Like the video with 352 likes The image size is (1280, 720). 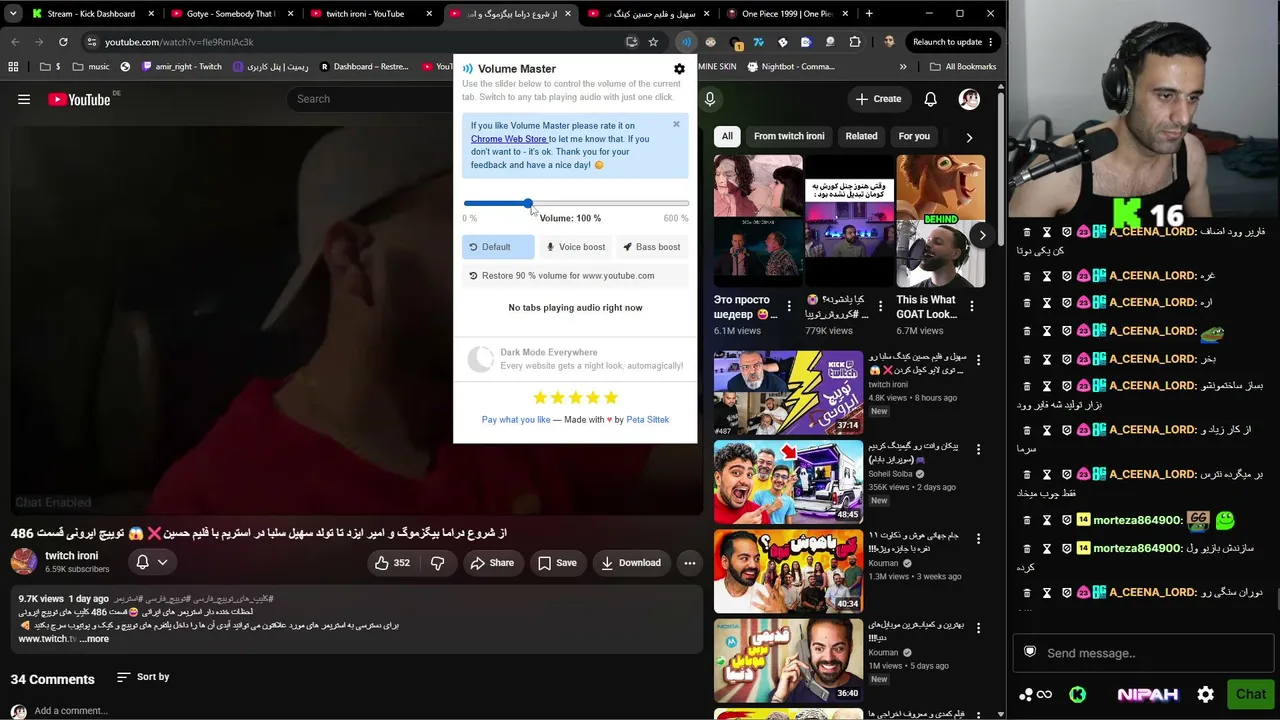tap(392, 563)
